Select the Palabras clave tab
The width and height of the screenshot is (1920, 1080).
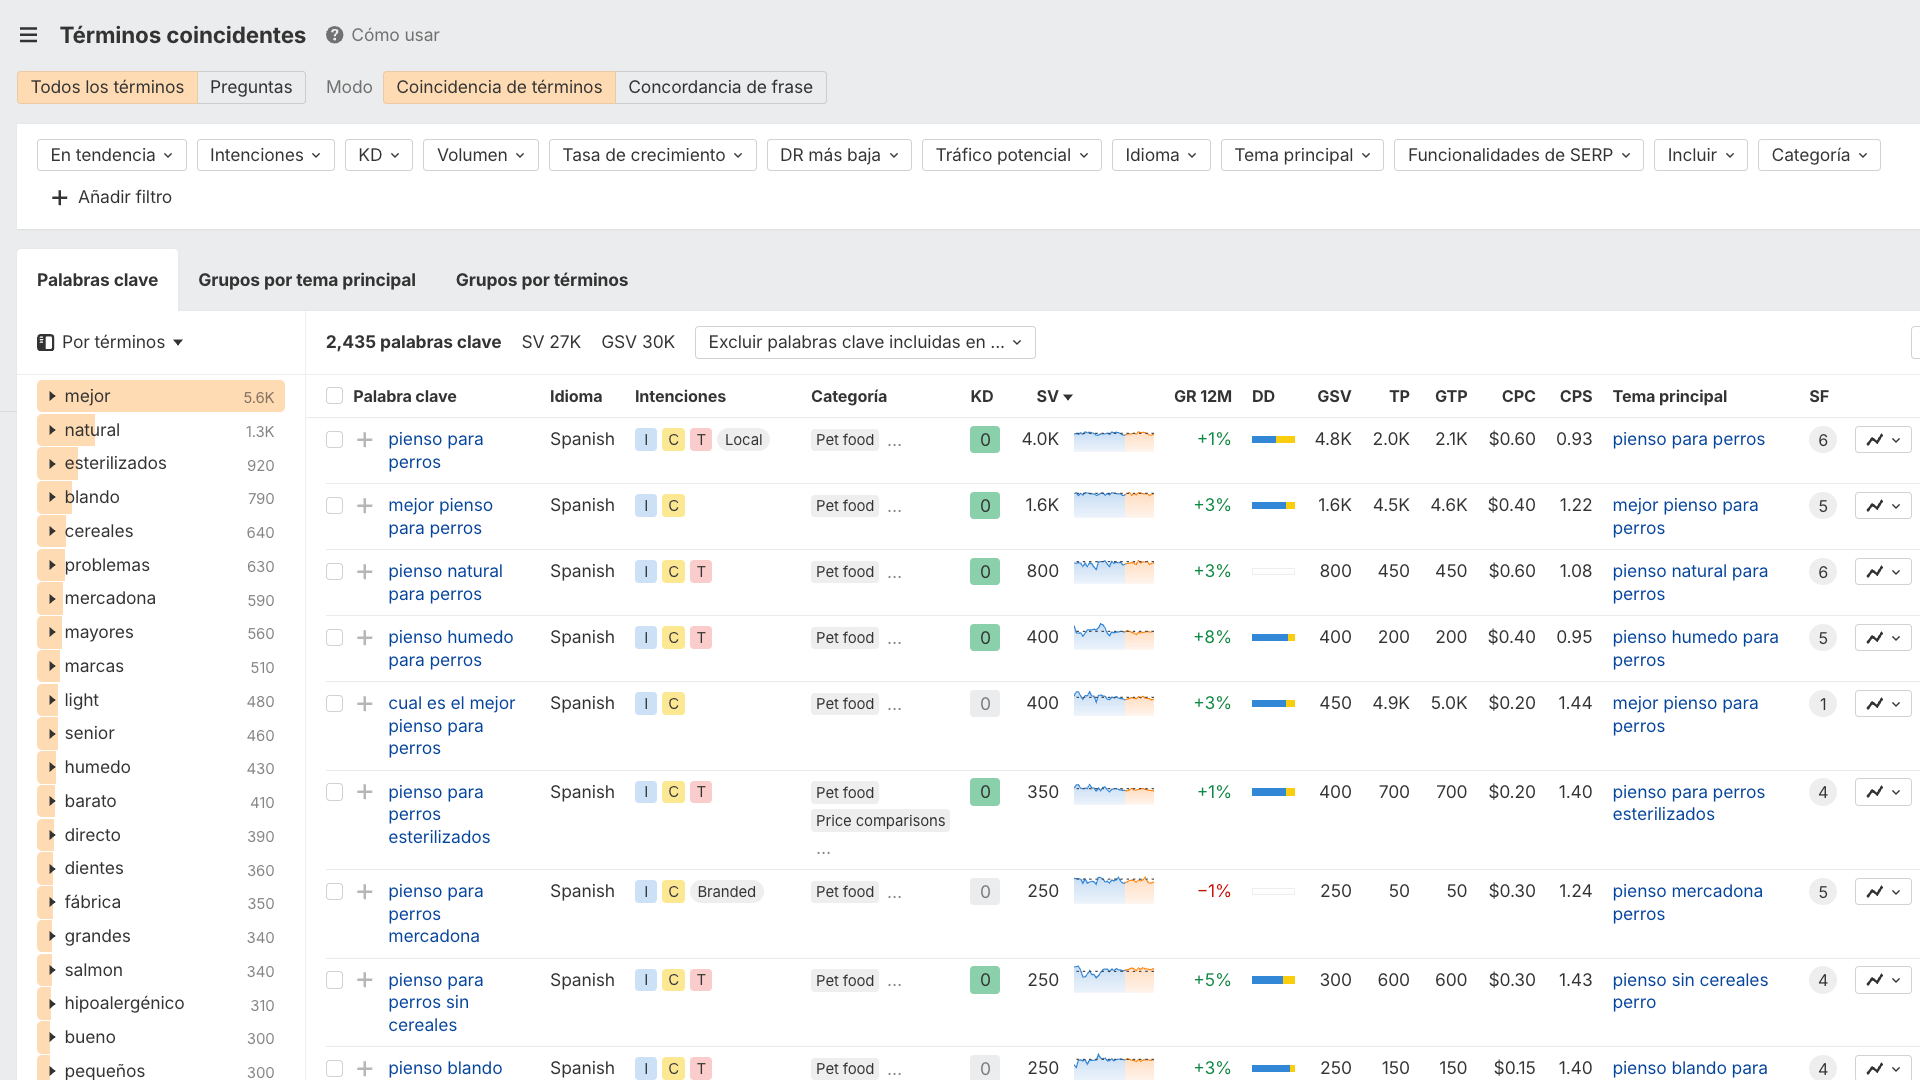(x=97, y=280)
